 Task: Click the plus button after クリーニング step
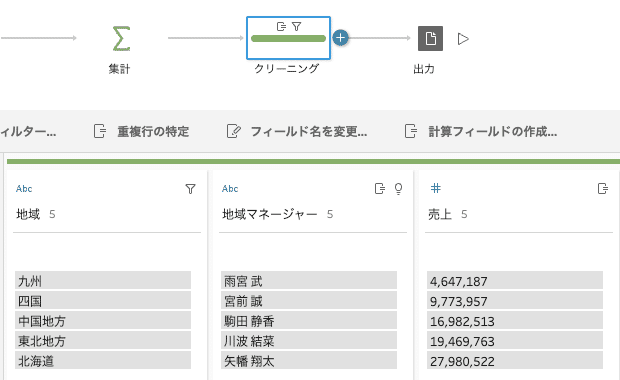340,38
